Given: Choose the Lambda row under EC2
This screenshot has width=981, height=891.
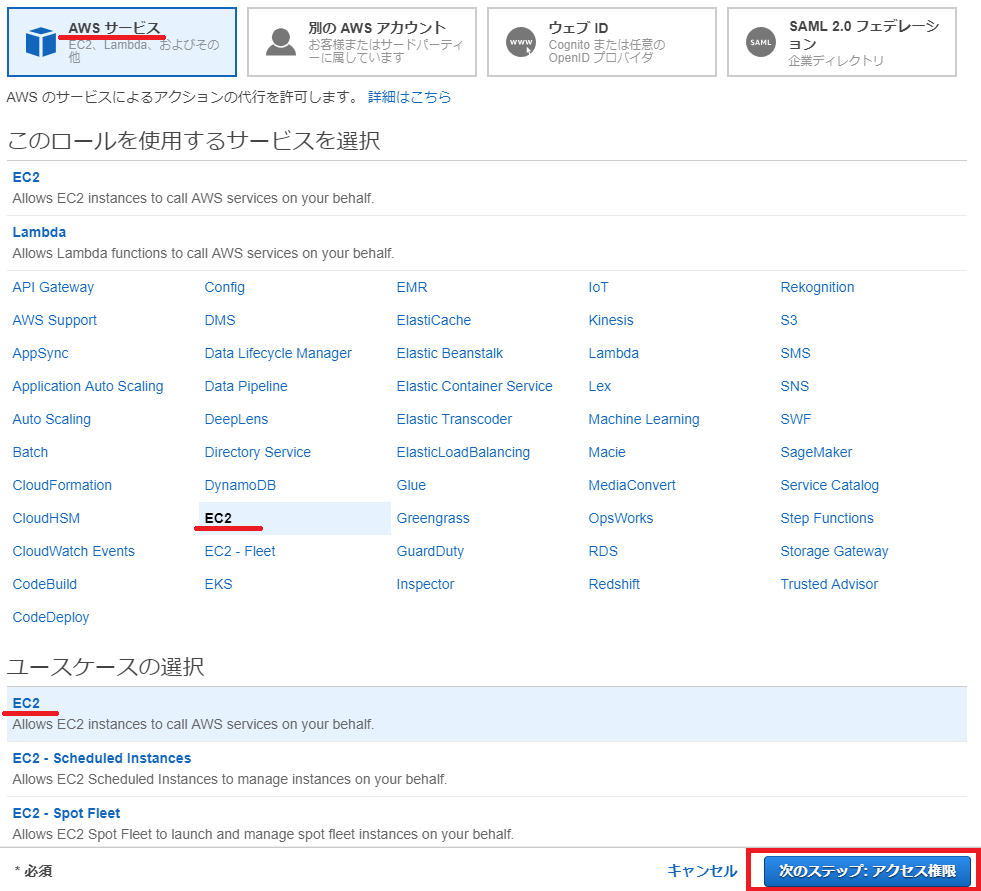Looking at the screenshot, I should [487, 243].
